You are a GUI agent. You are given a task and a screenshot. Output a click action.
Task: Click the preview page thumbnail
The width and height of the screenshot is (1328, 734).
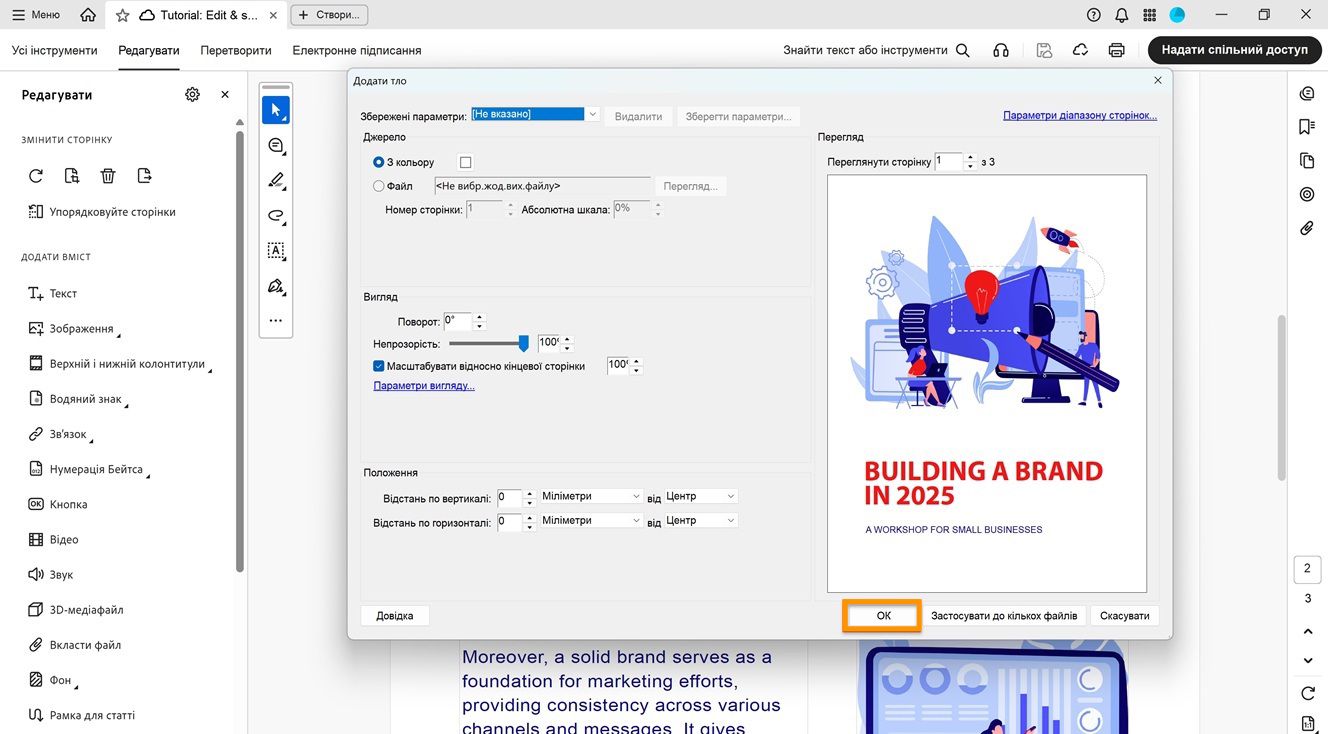tap(987, 384)
